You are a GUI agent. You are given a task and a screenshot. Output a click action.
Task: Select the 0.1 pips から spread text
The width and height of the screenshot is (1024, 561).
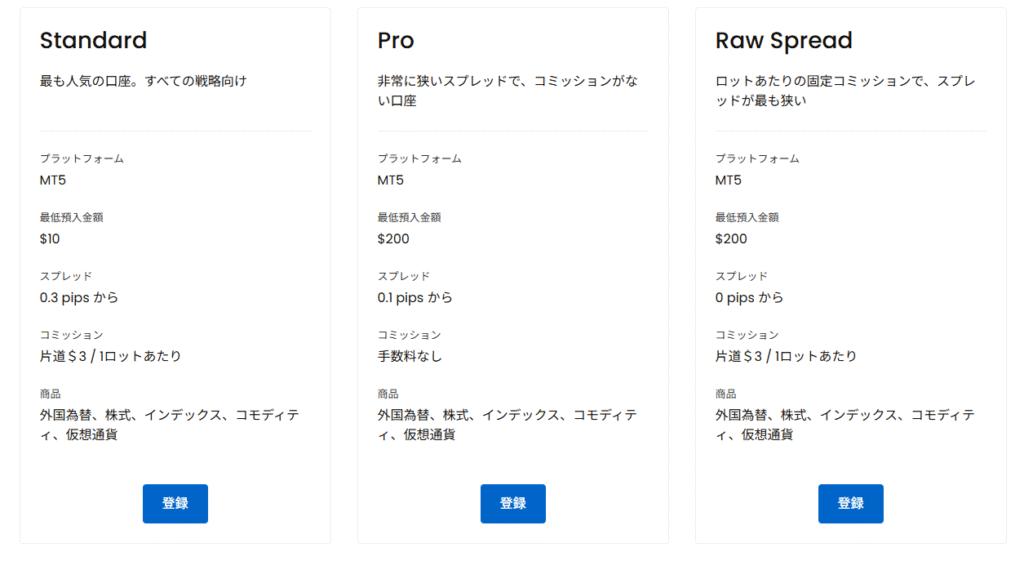(415, 297)
